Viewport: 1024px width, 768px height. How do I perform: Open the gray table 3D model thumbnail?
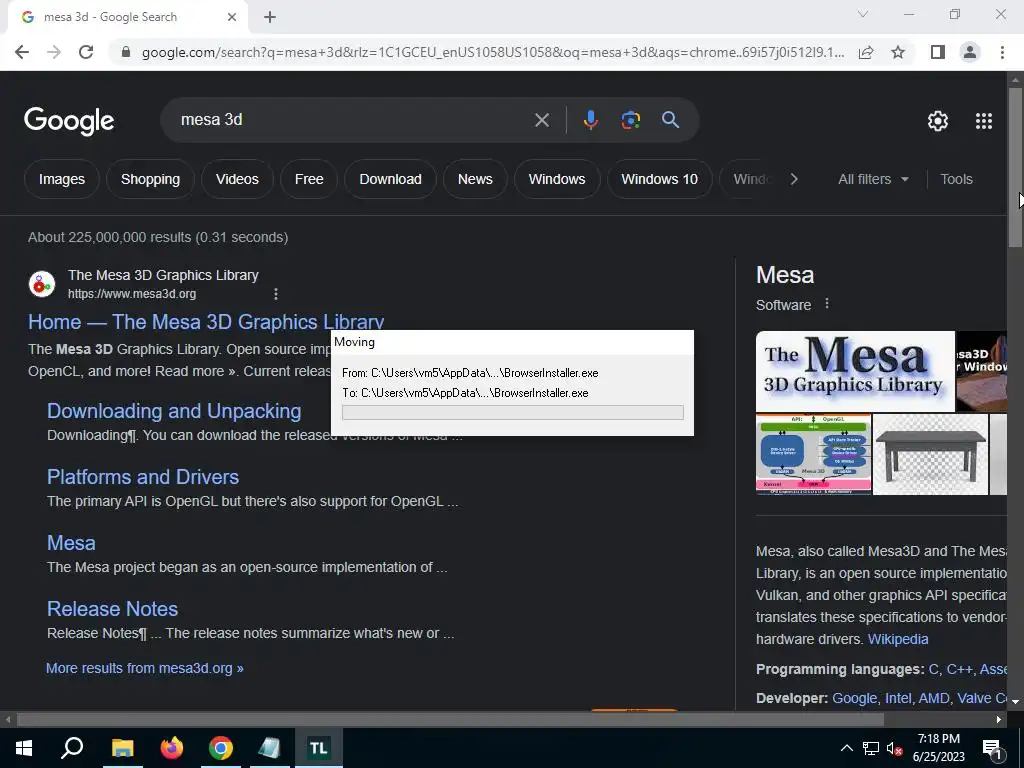(x=931, y=455)
